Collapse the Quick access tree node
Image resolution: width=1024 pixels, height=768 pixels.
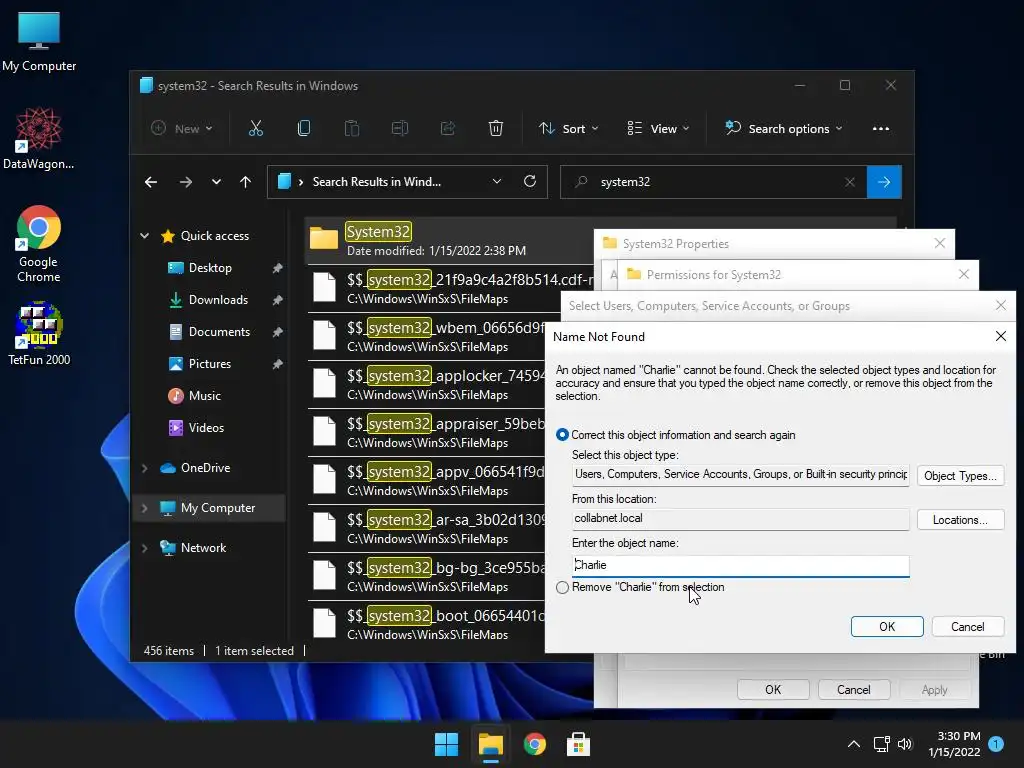[145, 236]
